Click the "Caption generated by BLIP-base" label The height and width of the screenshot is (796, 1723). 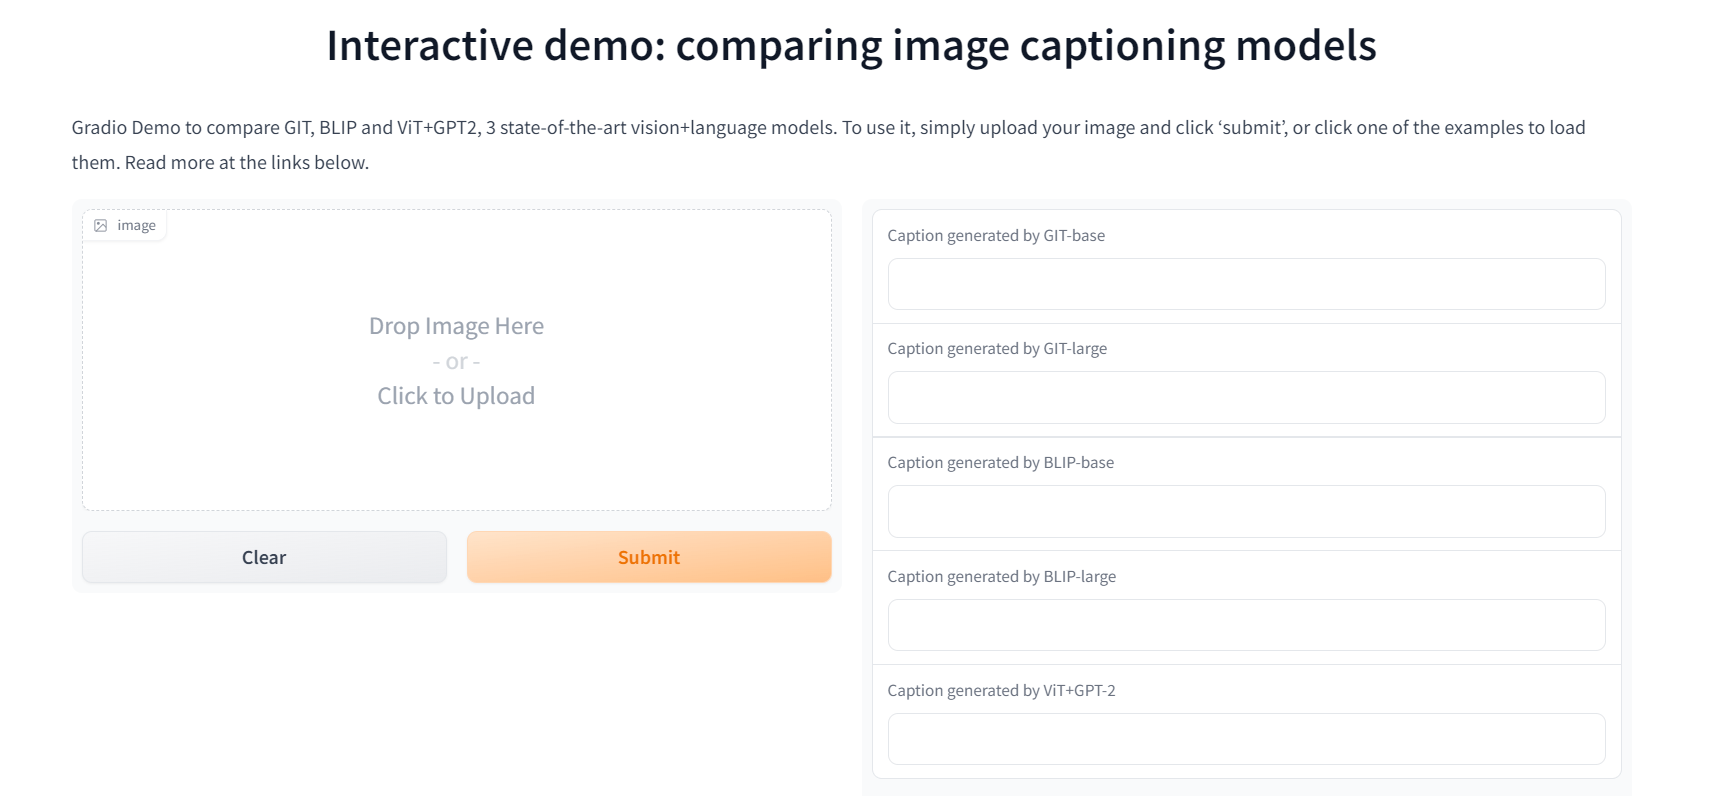tap(1000, 463)
